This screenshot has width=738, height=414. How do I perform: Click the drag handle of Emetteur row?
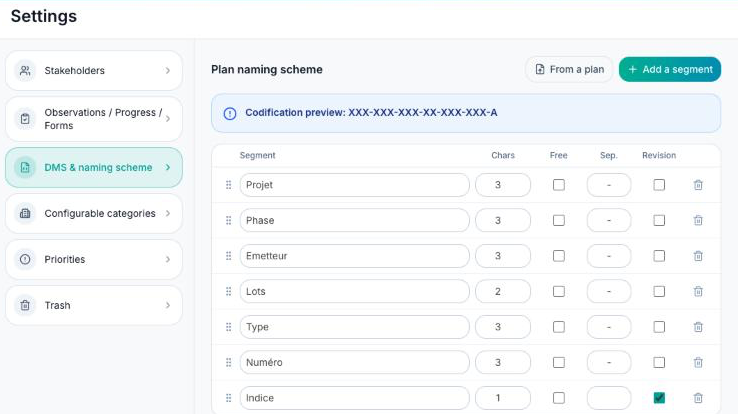[228, 256]
